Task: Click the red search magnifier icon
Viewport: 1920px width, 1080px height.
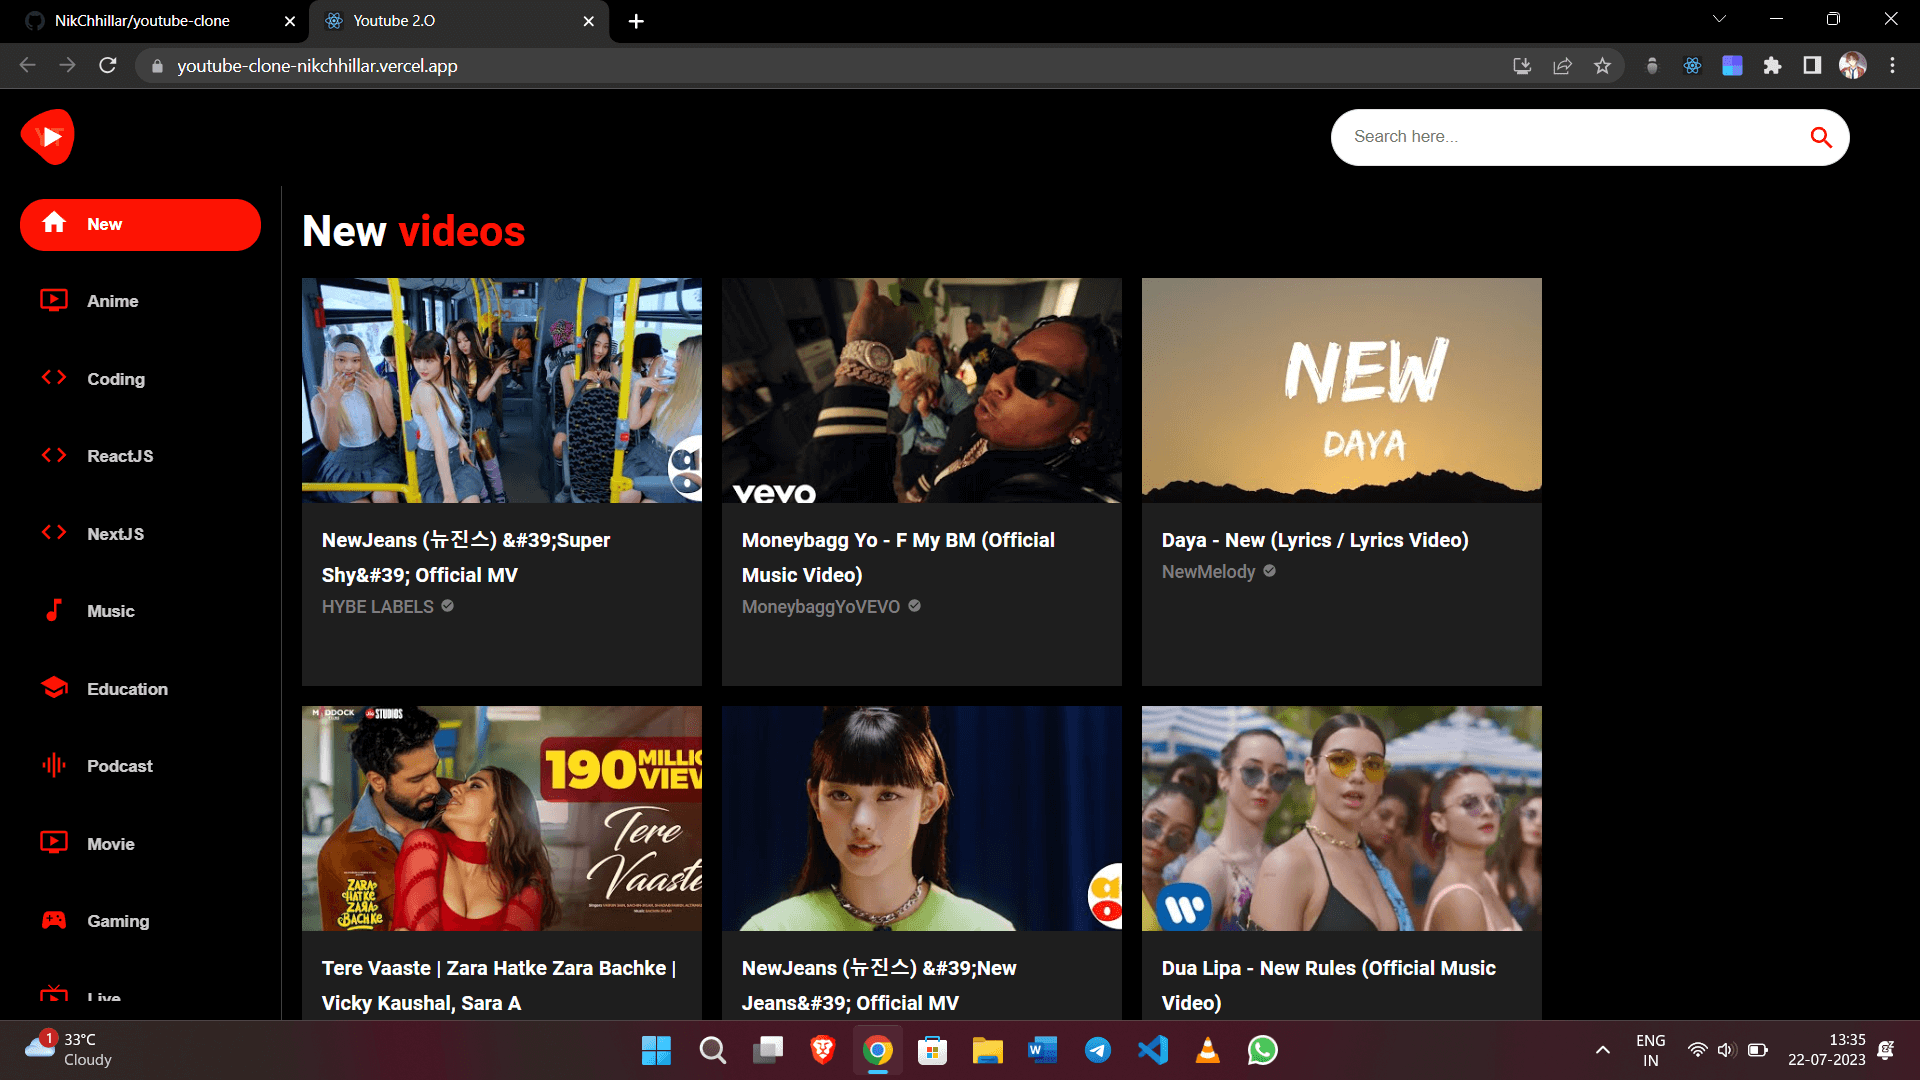Action: 1821,137
